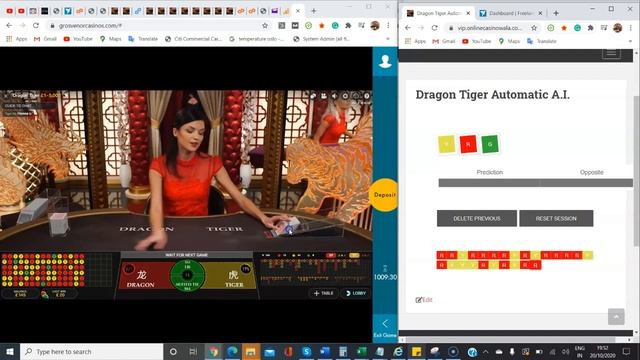
Task: Click the yellow Y result button
Action: [x=447, y=144]
